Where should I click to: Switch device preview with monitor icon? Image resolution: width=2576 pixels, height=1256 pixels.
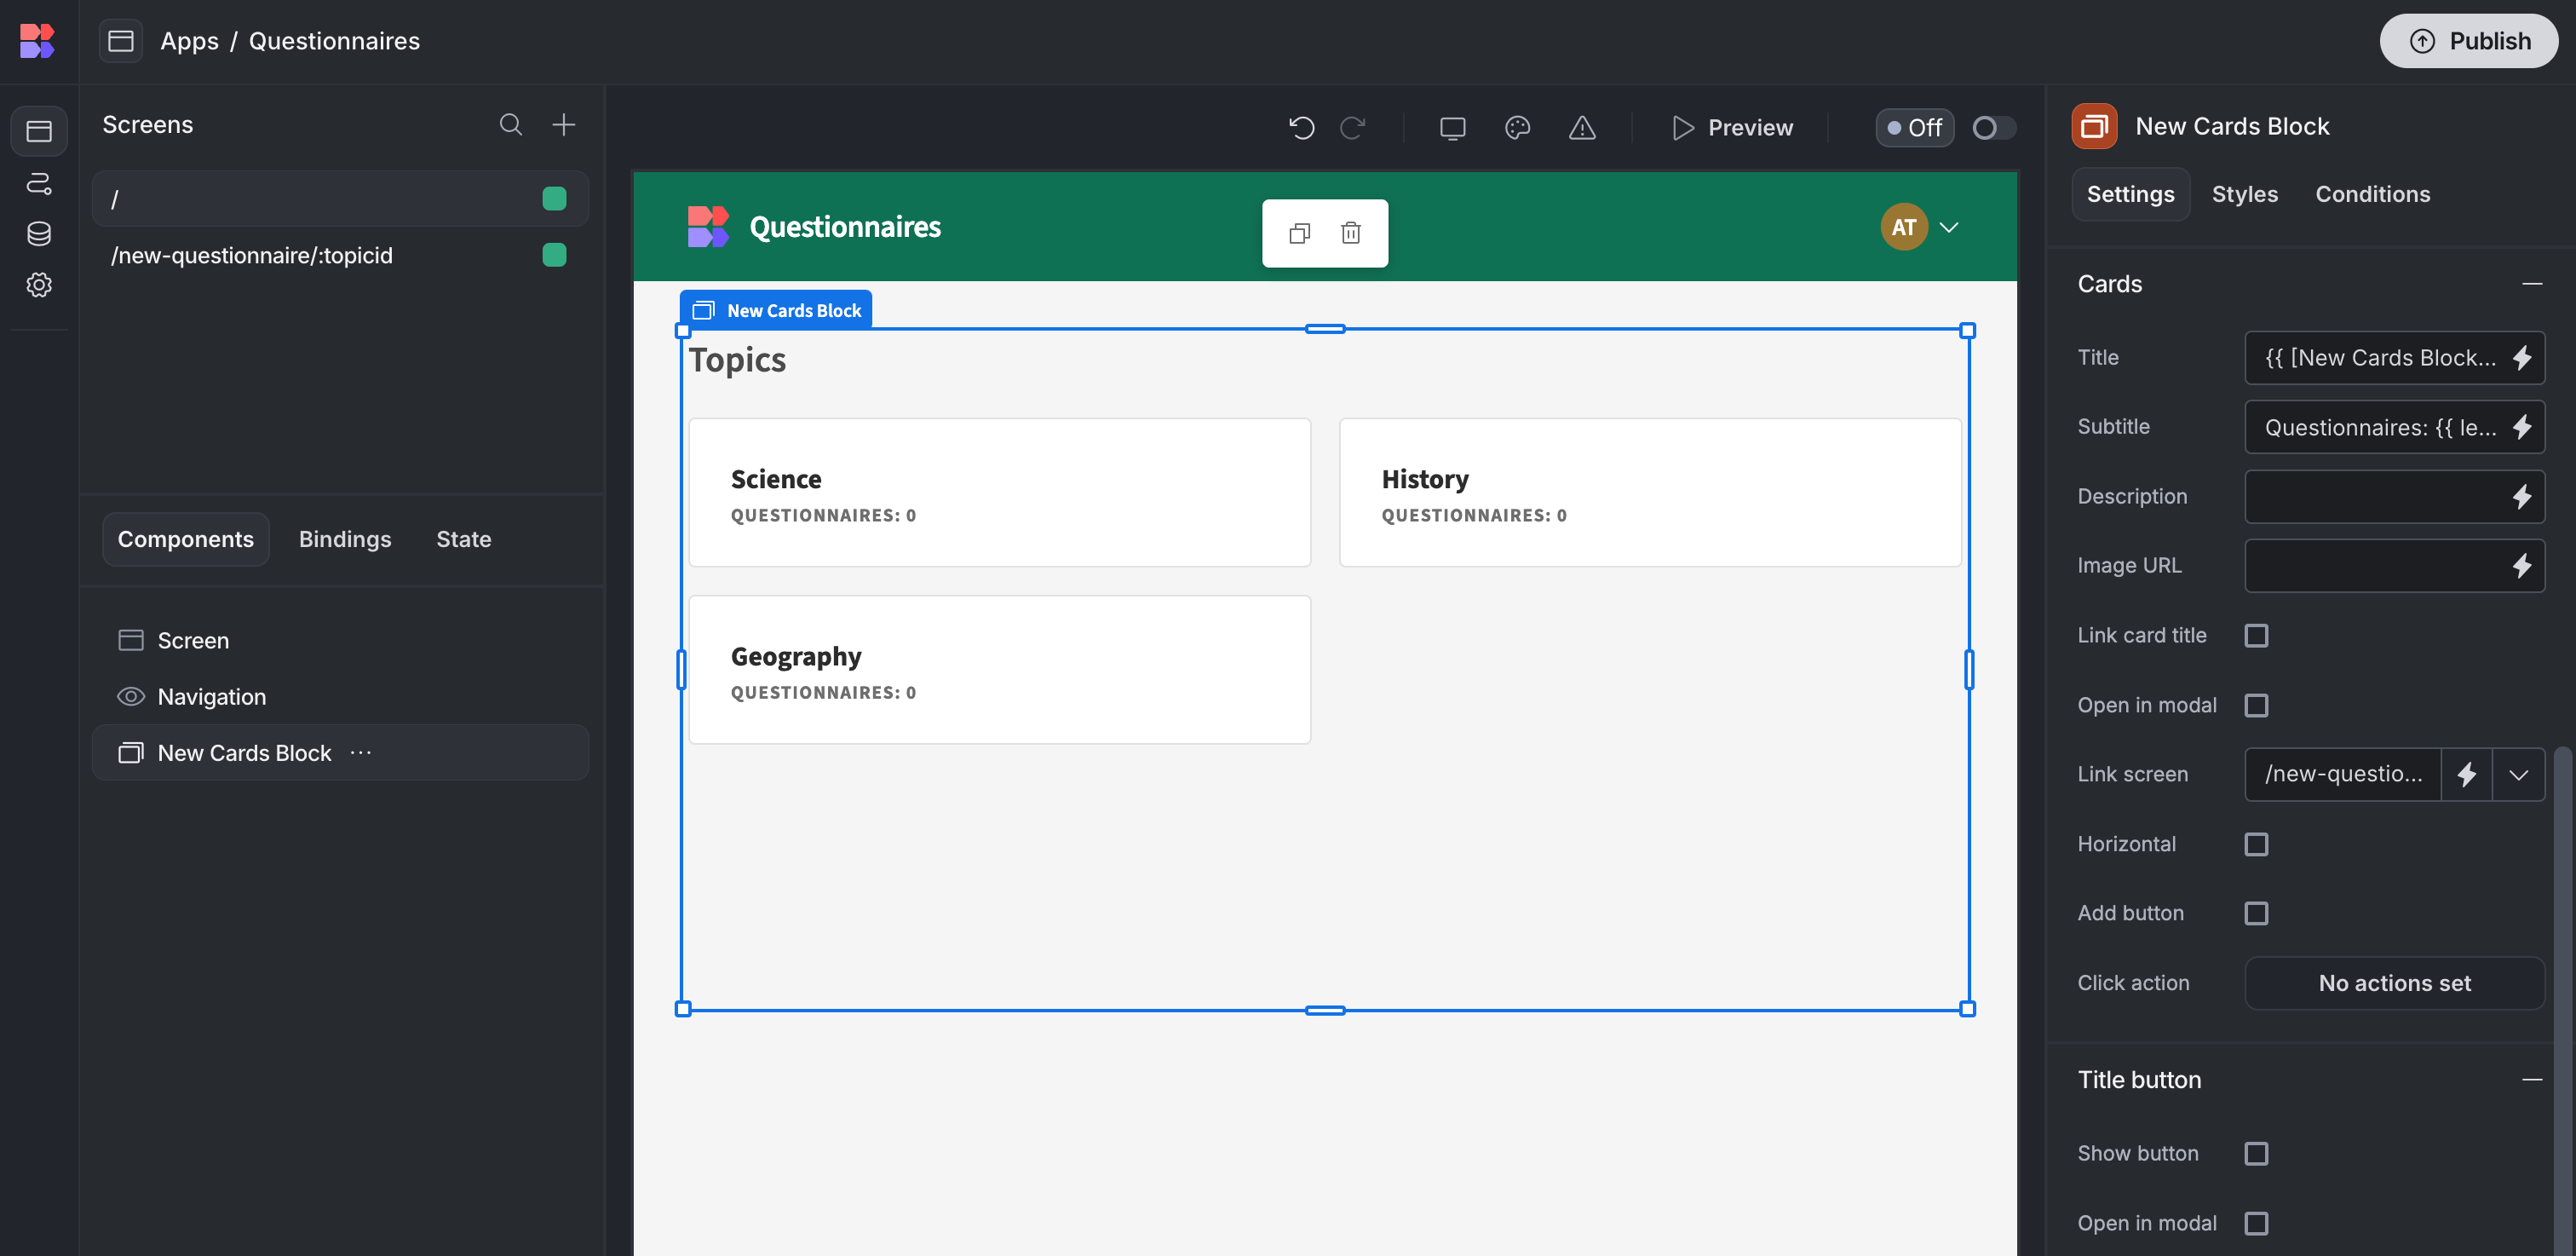pos(1452,128)
